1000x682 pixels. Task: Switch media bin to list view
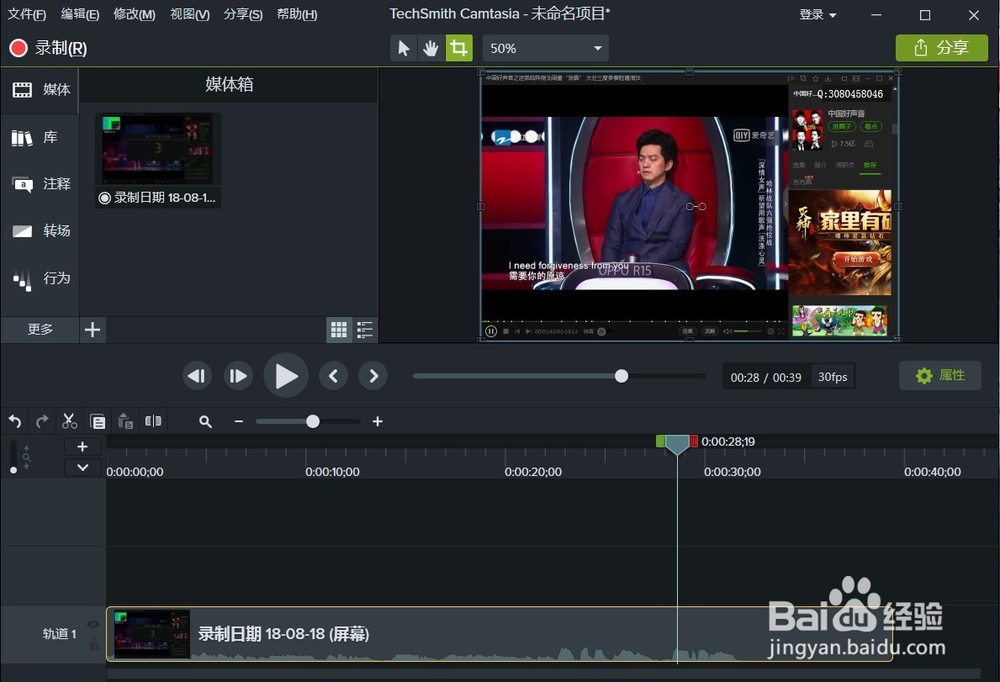point(365,329)
